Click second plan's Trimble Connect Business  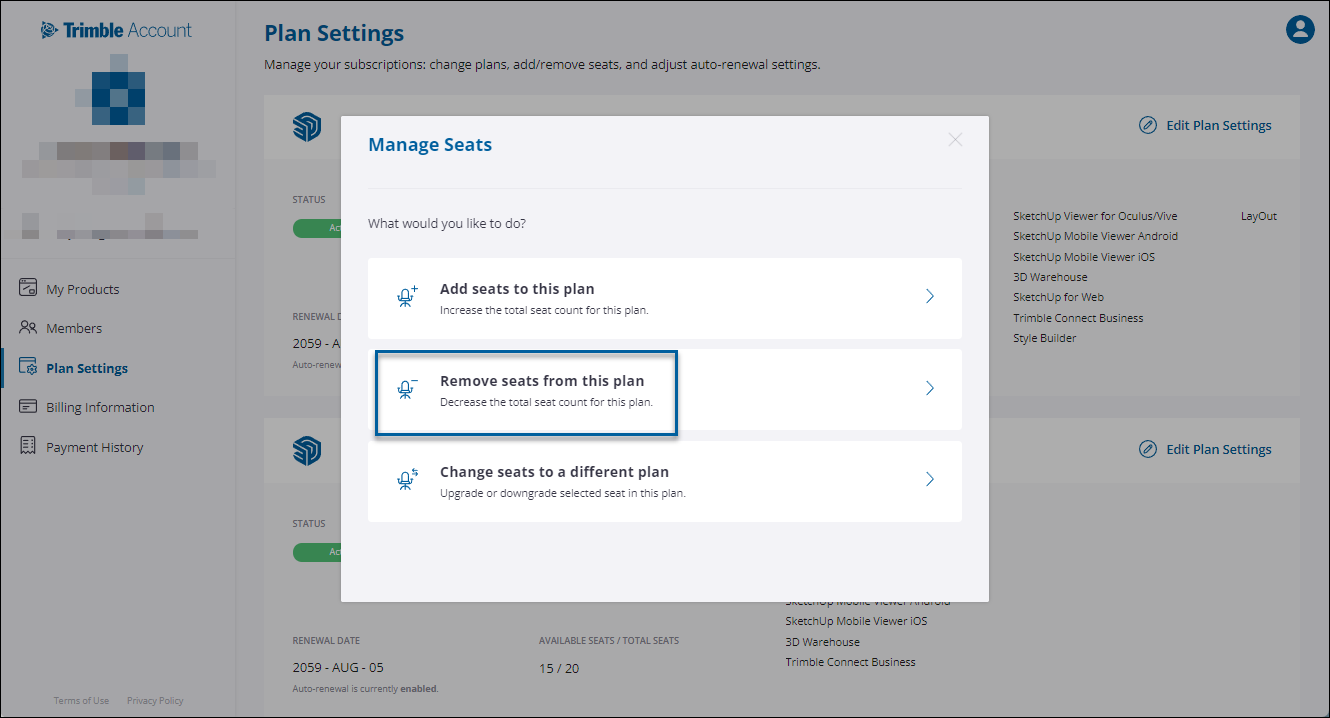pyautogui.click(x=850, y=662)
